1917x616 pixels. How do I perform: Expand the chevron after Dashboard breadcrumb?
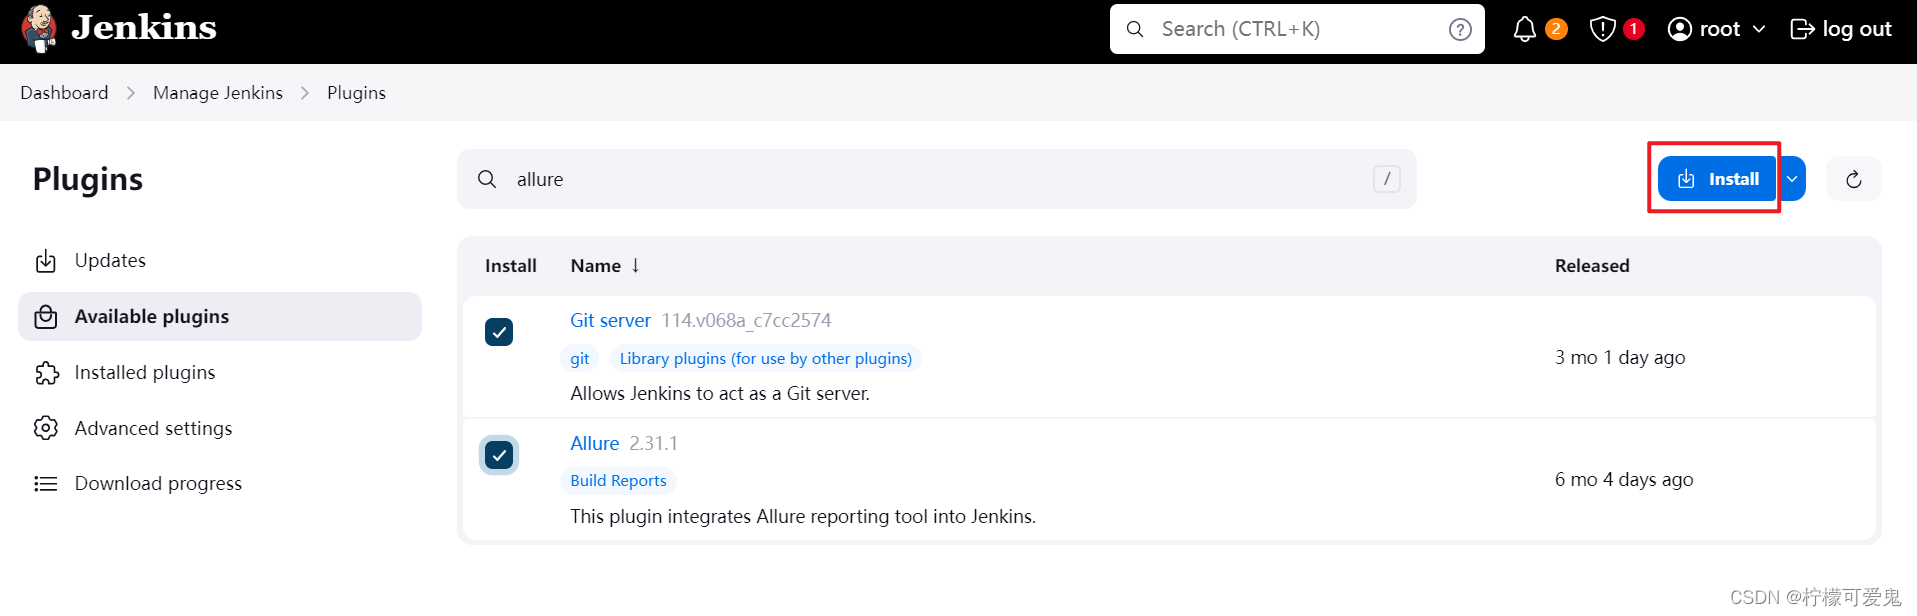point(131,93)
